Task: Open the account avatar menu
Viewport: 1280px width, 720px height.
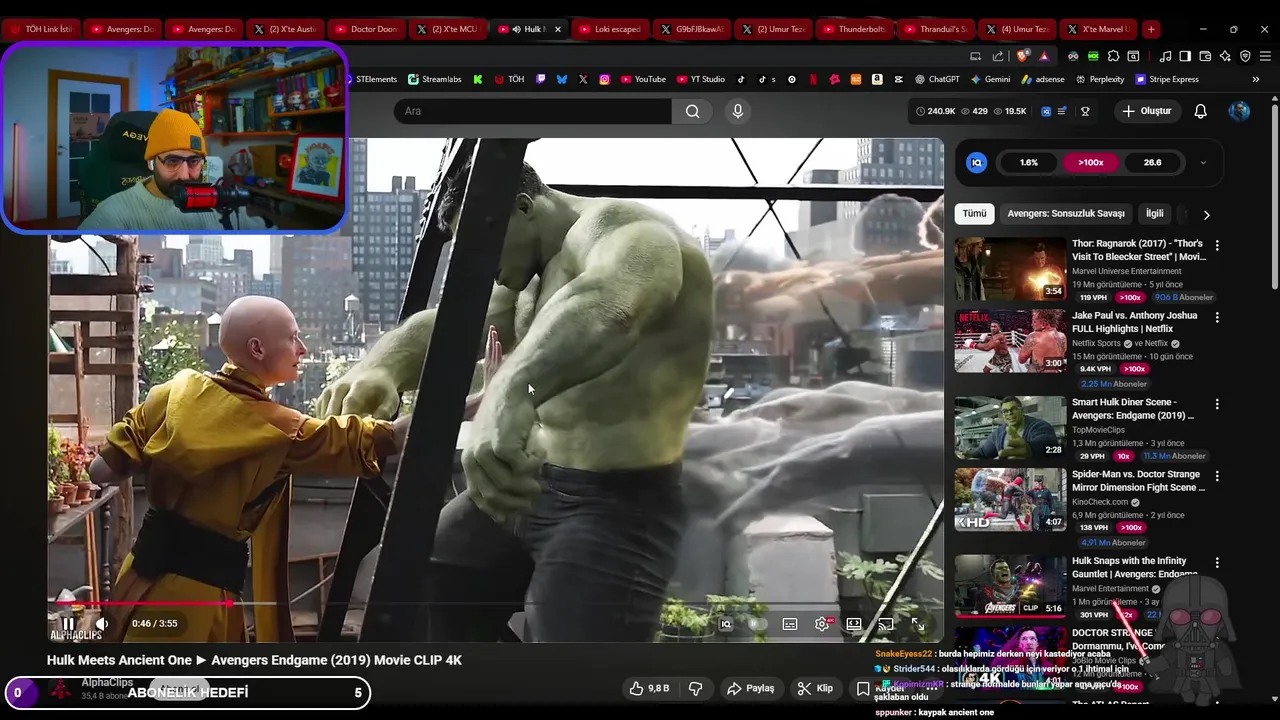Action: 1239,111
